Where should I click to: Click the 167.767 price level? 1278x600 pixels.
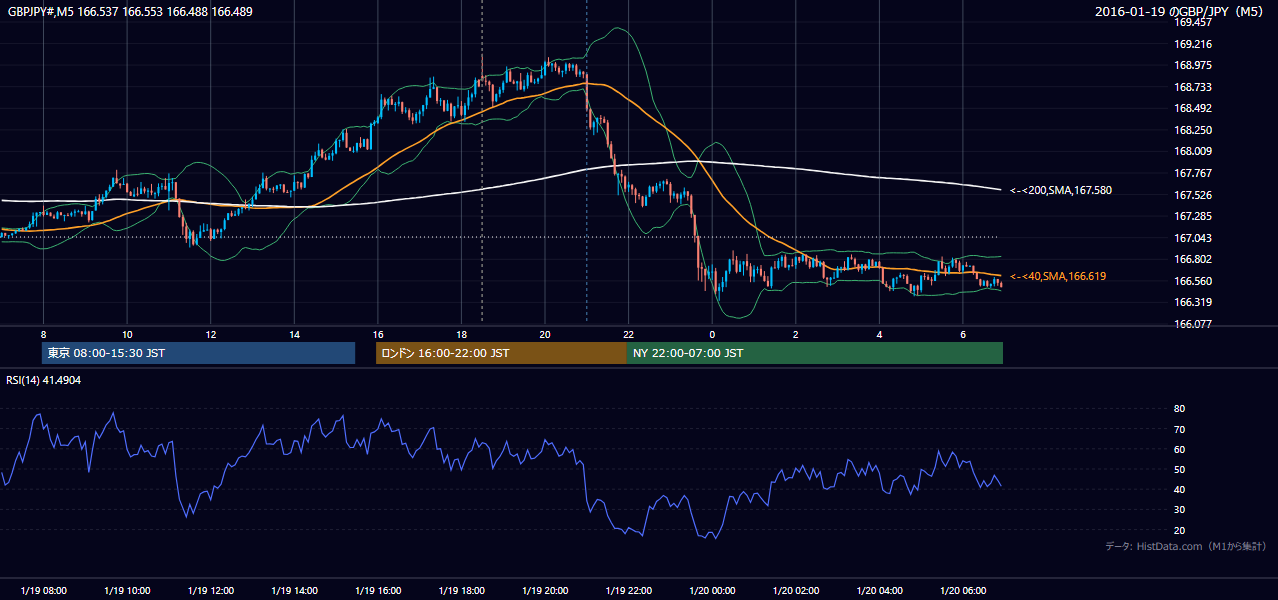[x=1193, y=173]
